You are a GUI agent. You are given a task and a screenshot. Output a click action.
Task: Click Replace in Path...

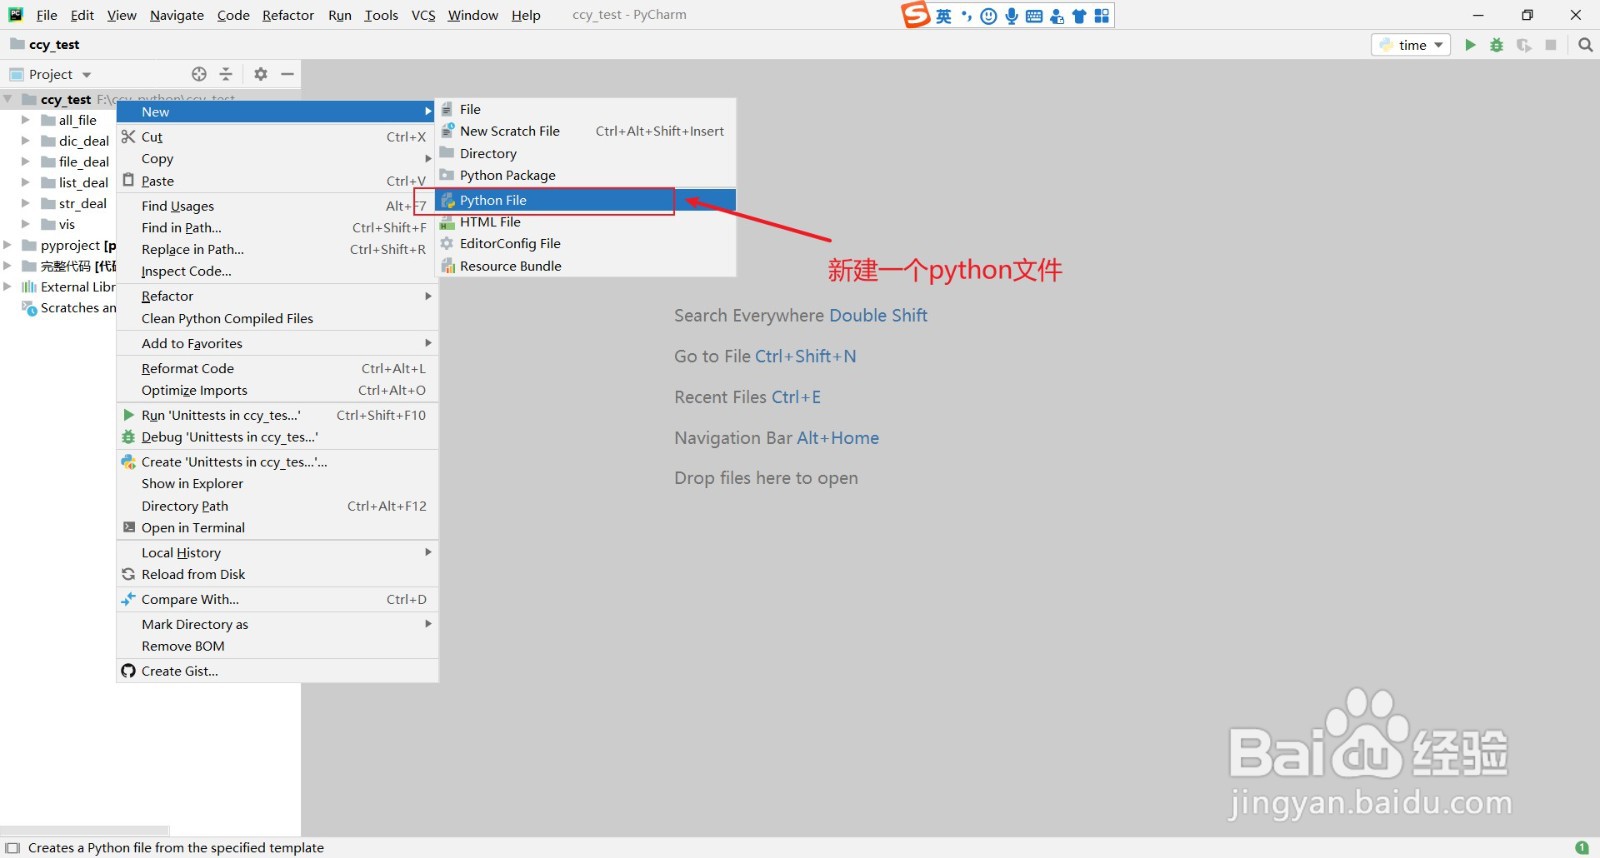(277, 249)
